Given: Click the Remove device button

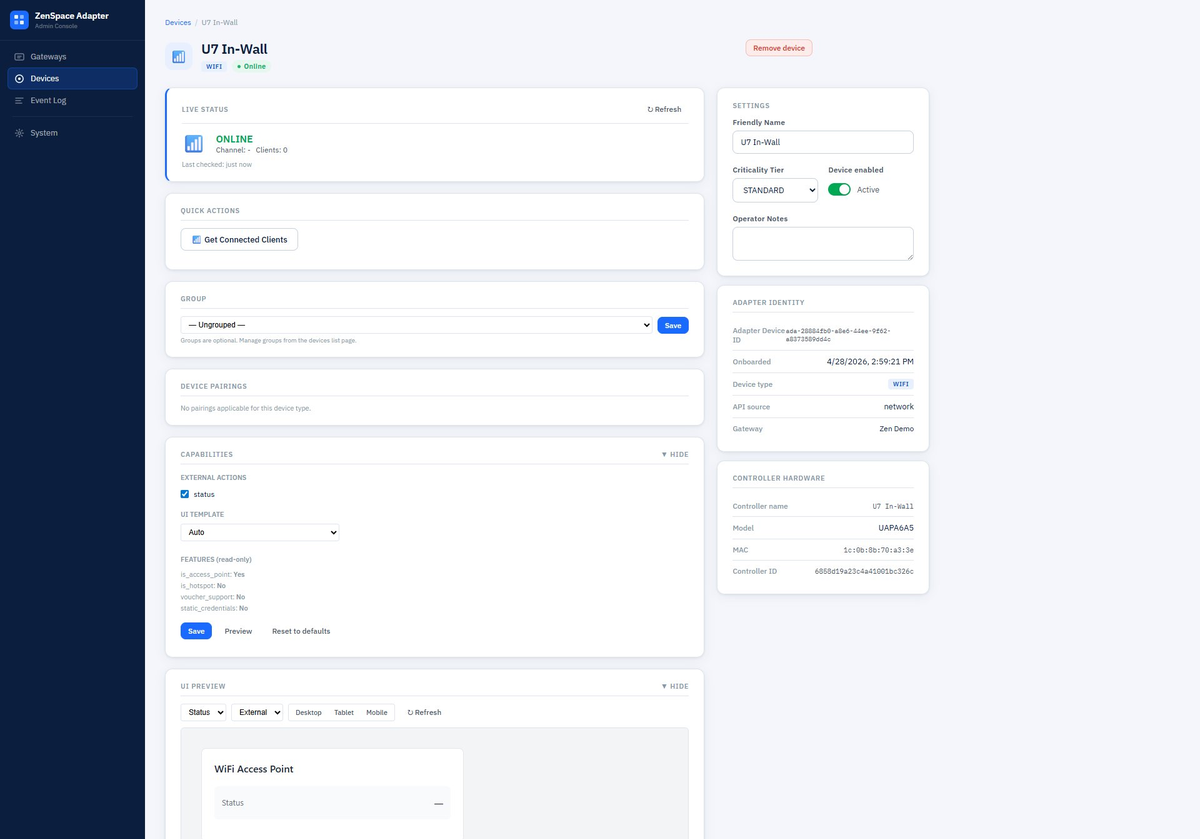Looking at the screenshot, I should point(779,48).
